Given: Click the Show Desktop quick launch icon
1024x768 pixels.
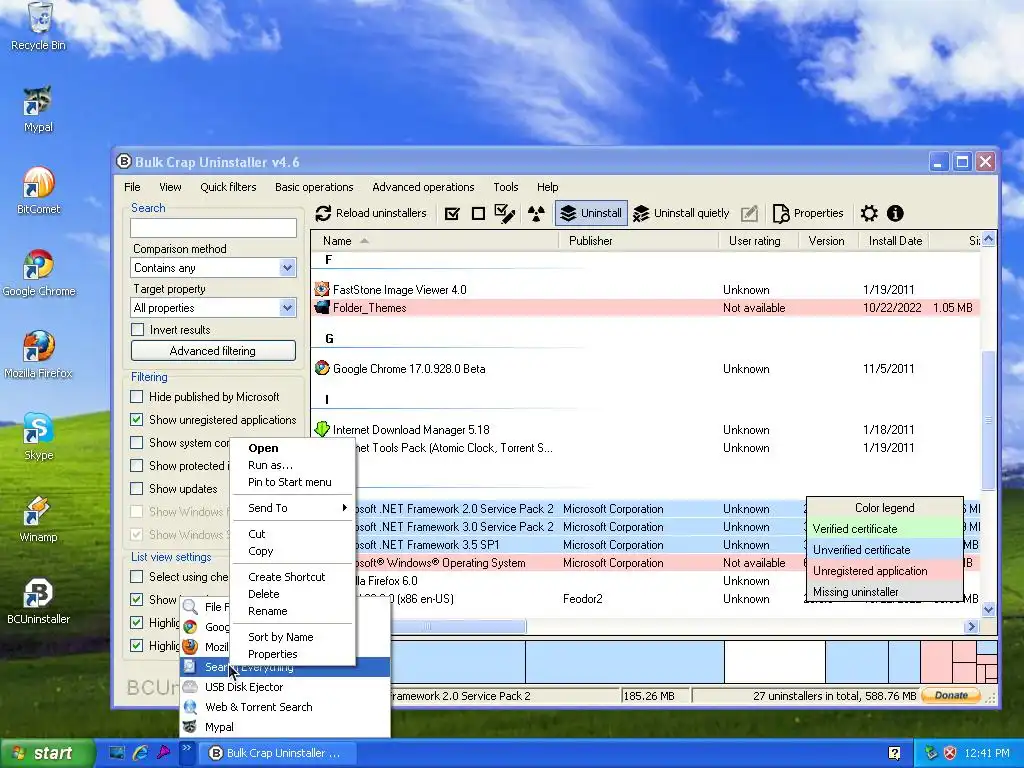Looking at the screenshot, I should pos(116,753).
